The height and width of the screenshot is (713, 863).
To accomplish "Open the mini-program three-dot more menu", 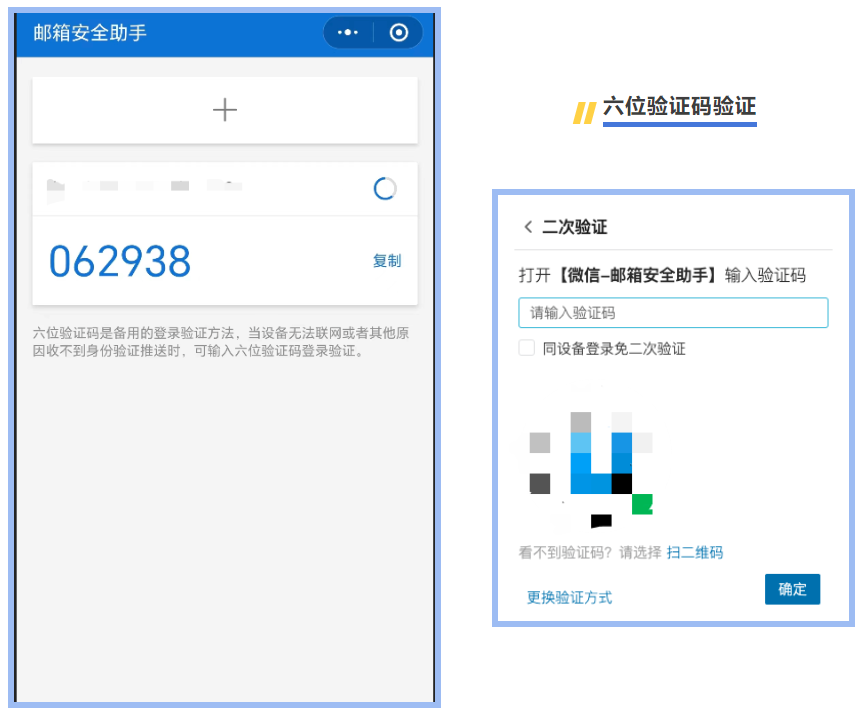I will pos(348,33).
